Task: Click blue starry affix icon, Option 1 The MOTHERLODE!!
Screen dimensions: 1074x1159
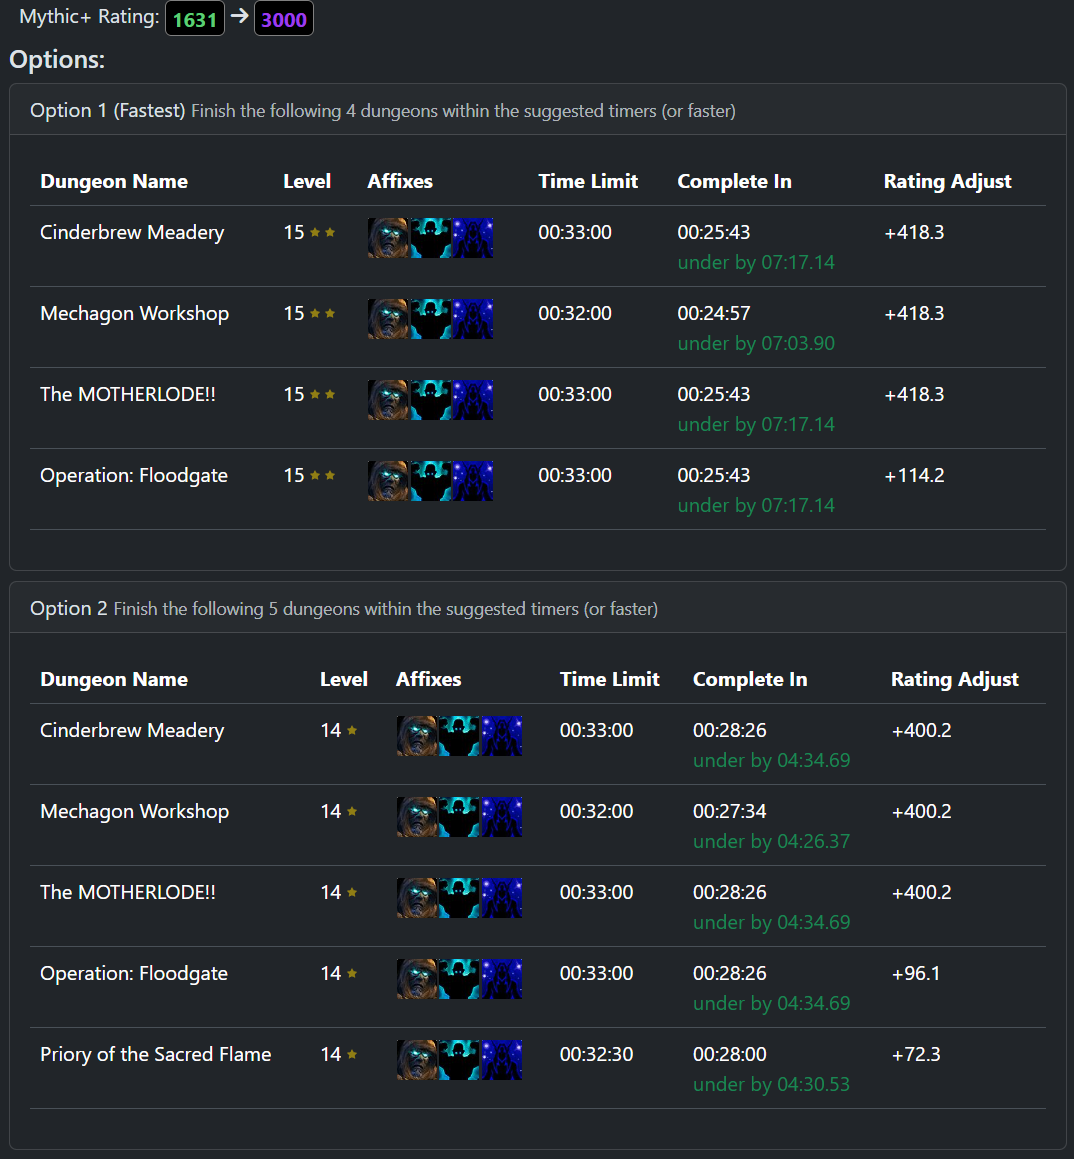Action: pos(472,400)
